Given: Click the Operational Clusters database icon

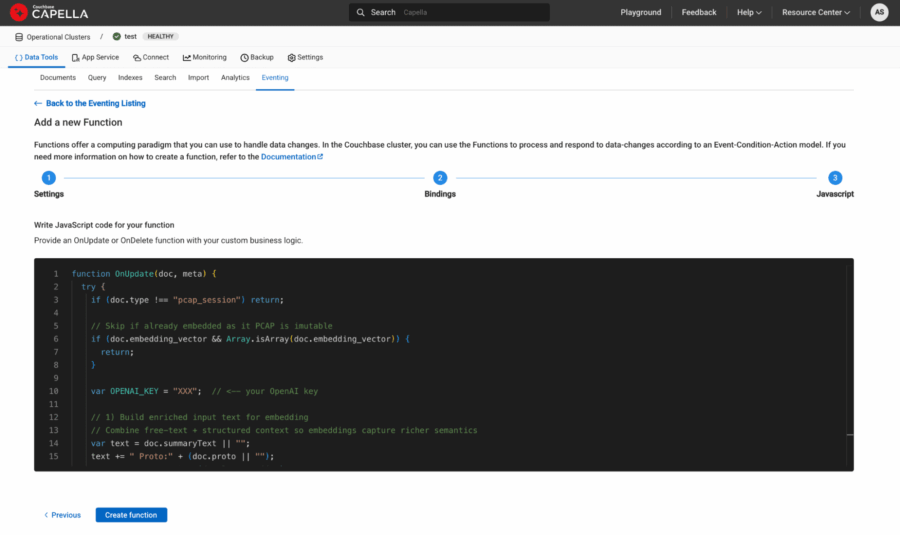Looking at the screenshot, I should pos(19,37).
